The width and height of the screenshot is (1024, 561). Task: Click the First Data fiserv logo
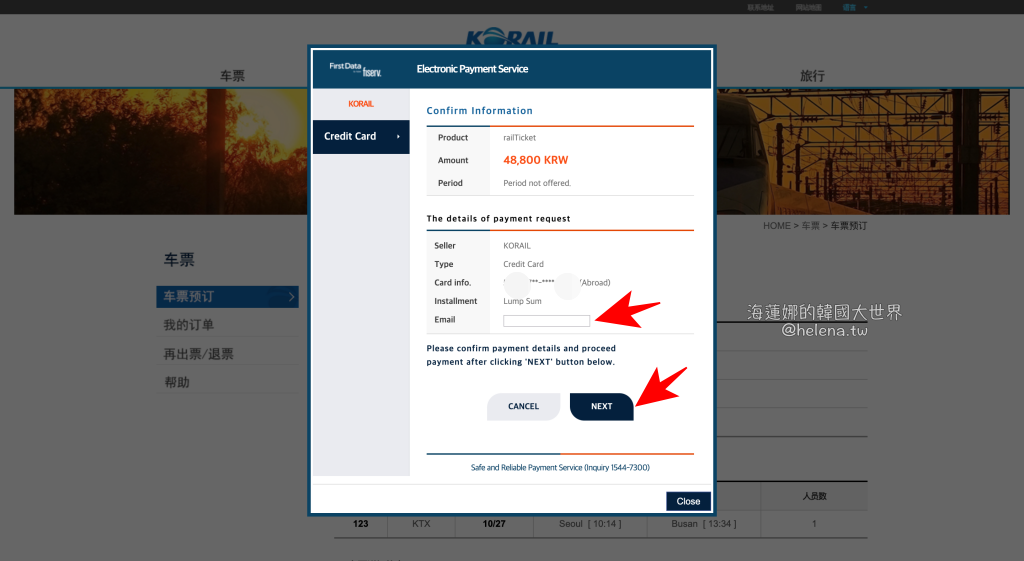(x=356, y=68)
